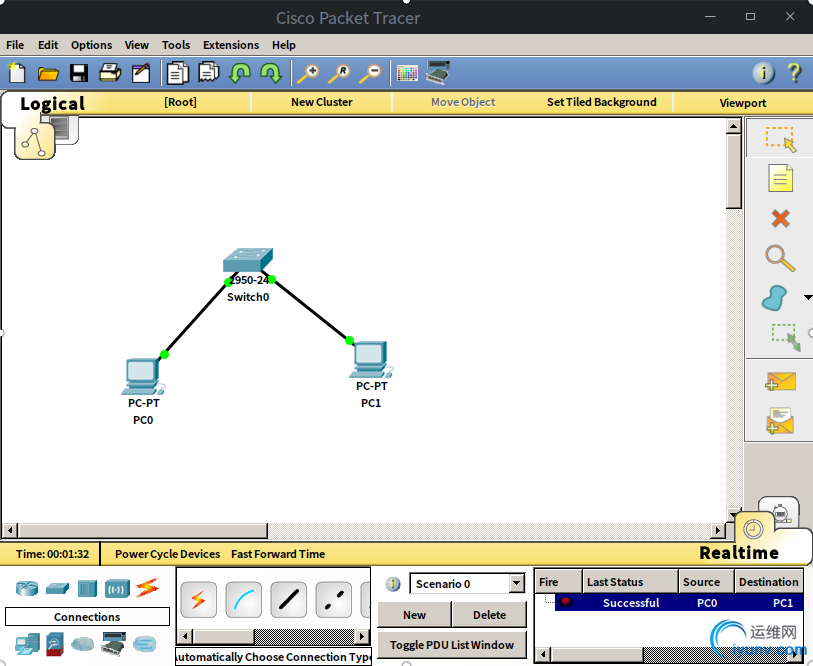The image size is (813, 666).
Task: Select the Custom Made Devices category
Action: [x=114, y=644]
